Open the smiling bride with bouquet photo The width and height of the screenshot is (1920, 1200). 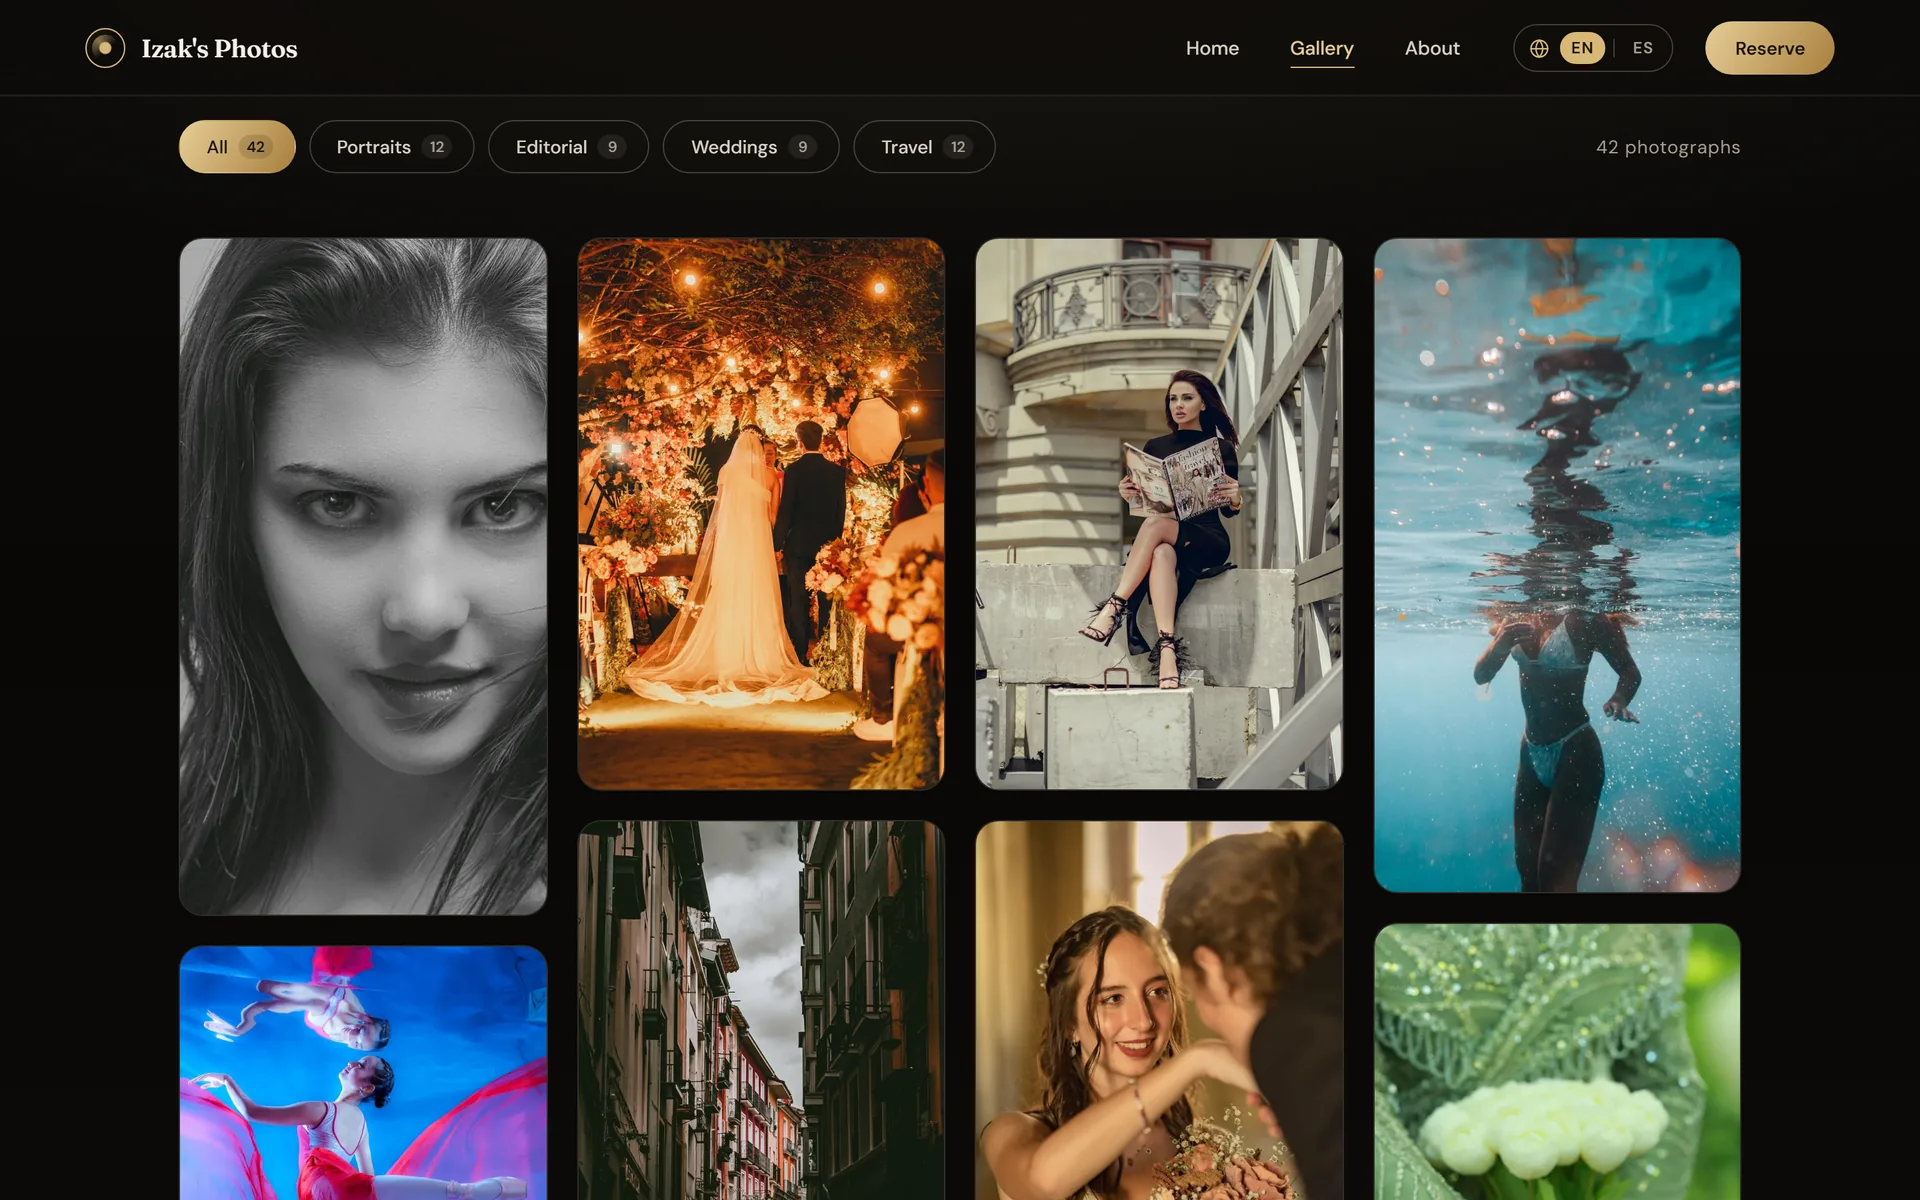coord(1159,1010)
